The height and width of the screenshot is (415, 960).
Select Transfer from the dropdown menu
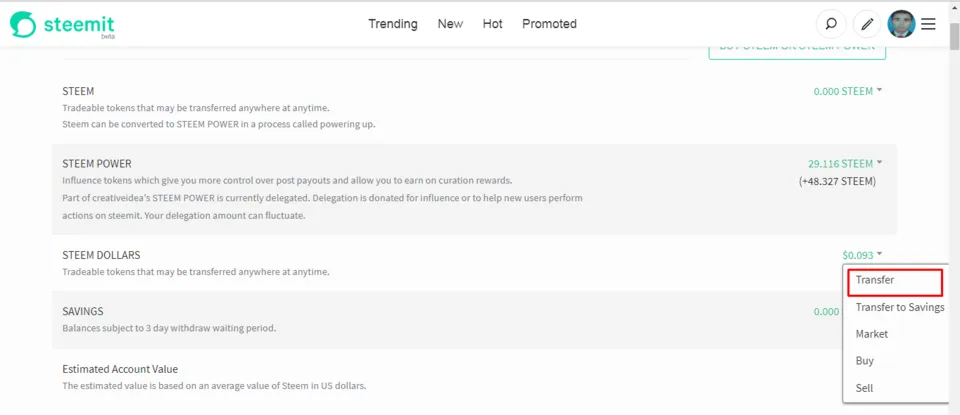click(x=894, y=280)
